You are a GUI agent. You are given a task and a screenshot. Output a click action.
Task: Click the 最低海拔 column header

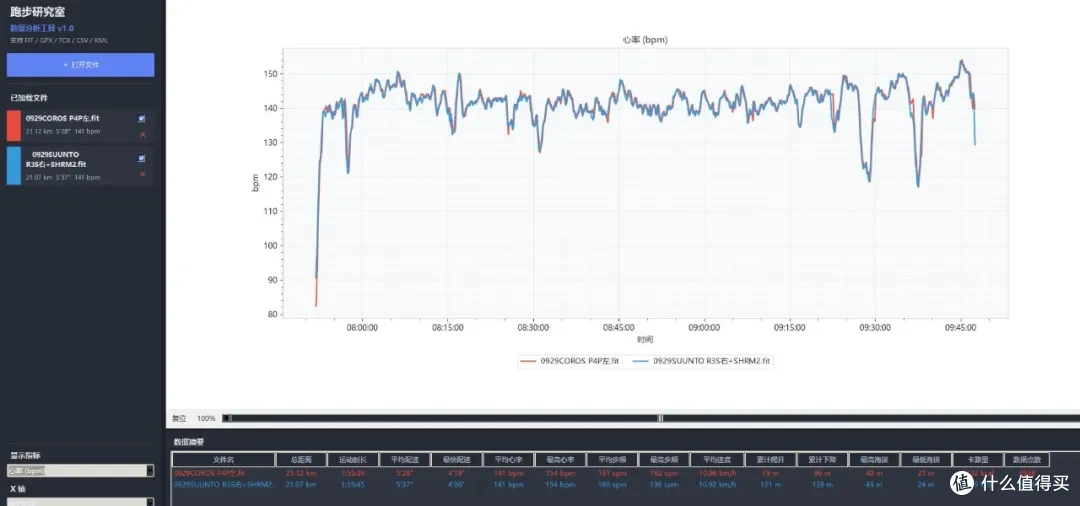click(926, 460)
